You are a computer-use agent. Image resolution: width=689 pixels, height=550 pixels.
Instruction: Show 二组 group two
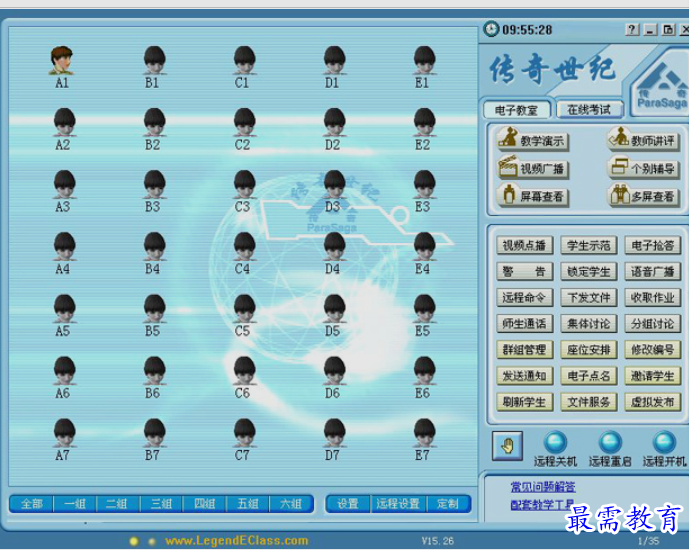(x=118, y=503)
